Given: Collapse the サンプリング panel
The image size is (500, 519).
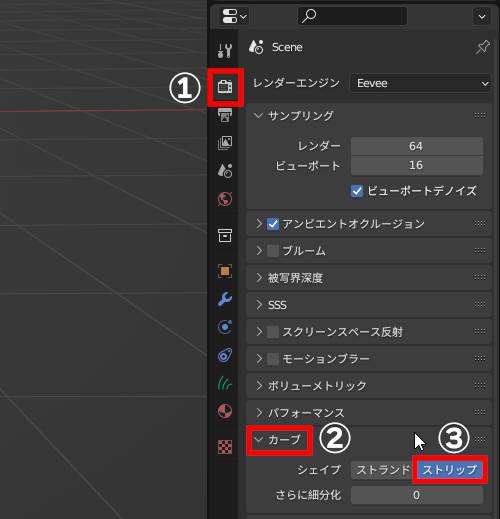Looking at the screenshot, I should tap(258, 116).
